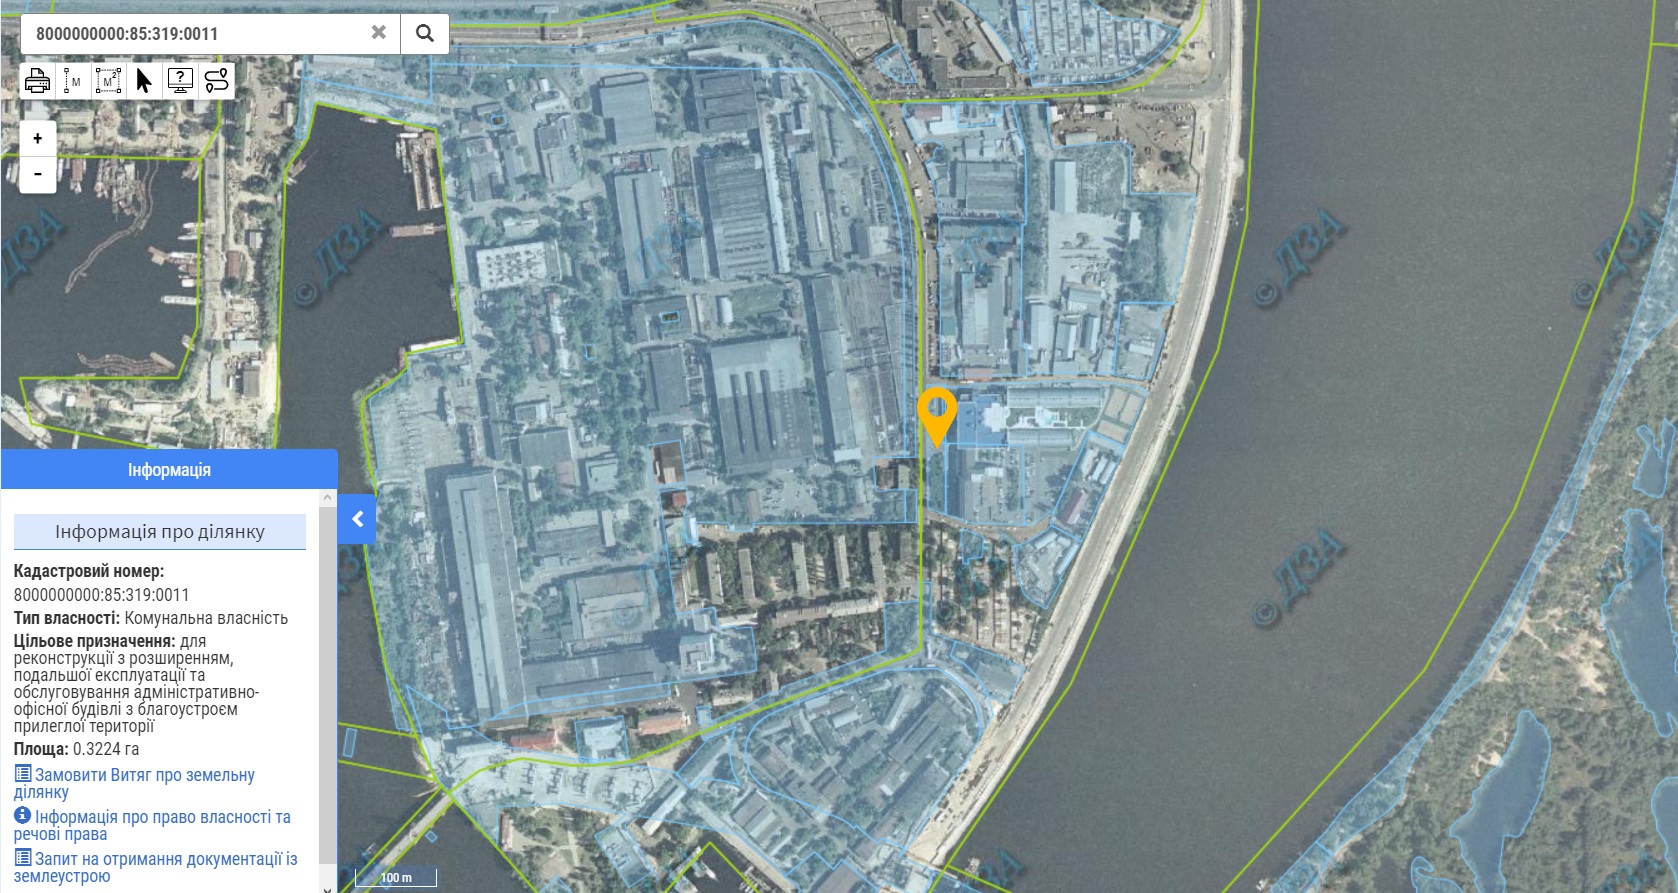Screen dimensions: 1678x893
Task: Click inside the cadastral number search field
Action: click(195, 33)
